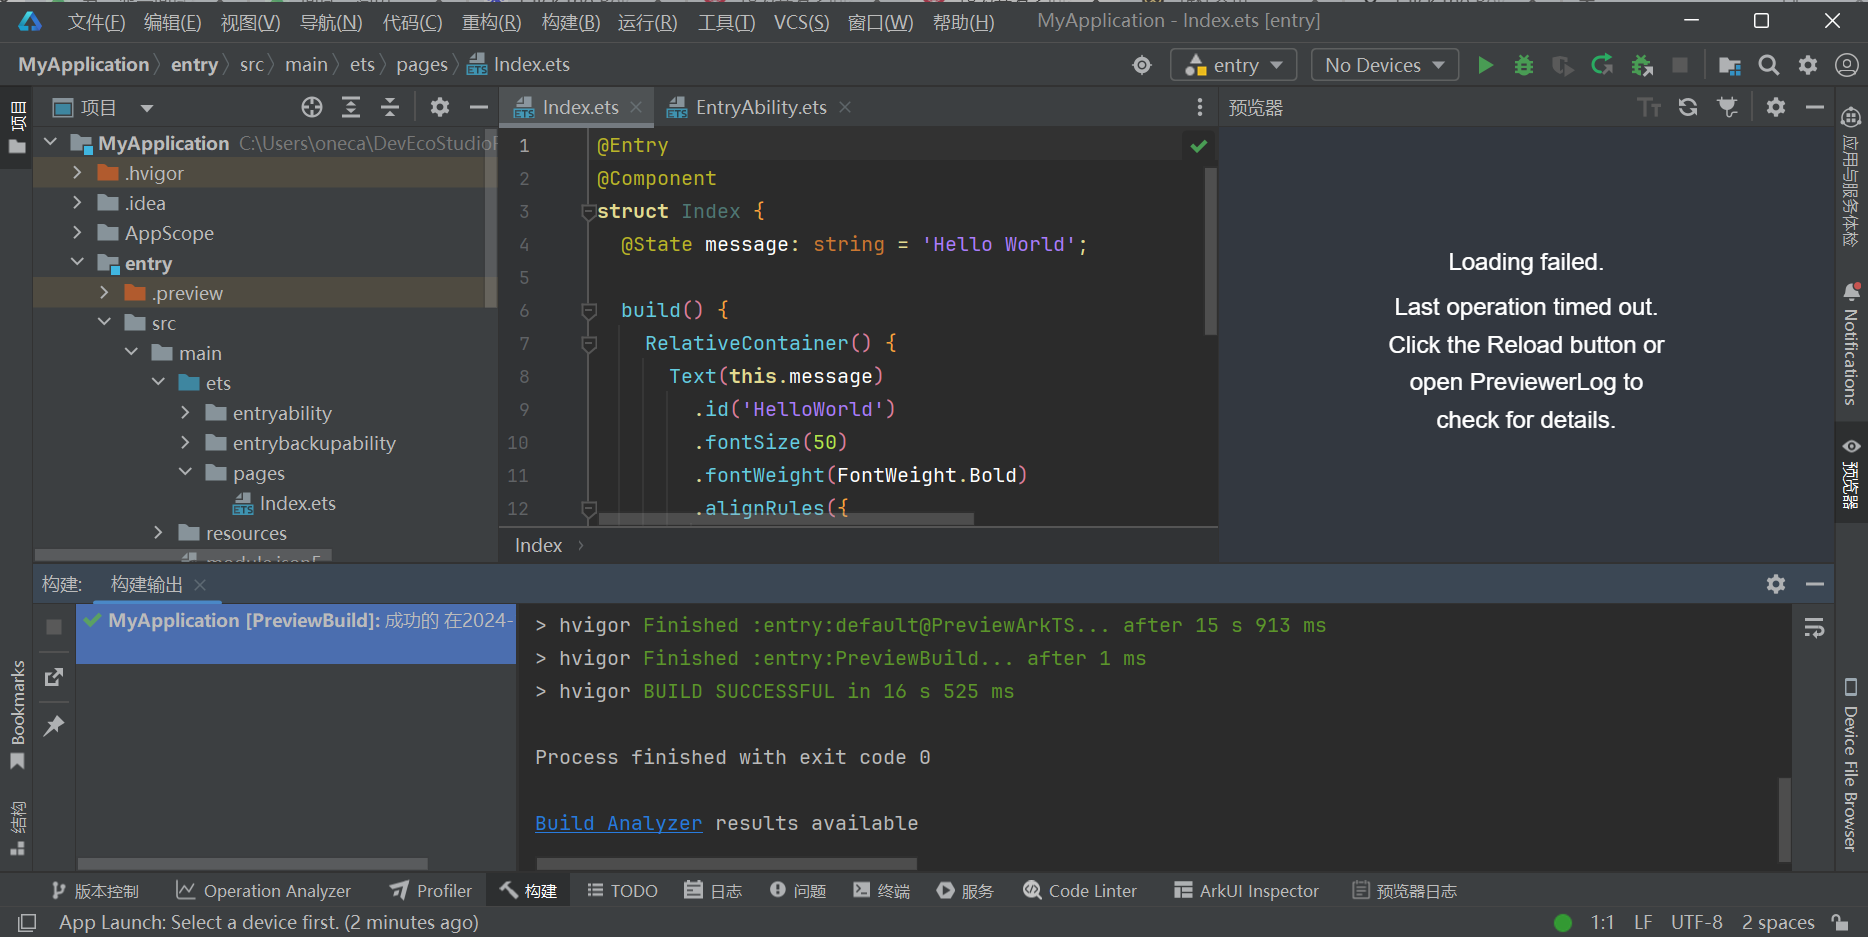Open IDE settings gear in top toolbar
1868x937 pixels.
click(x=1808, y=65)
